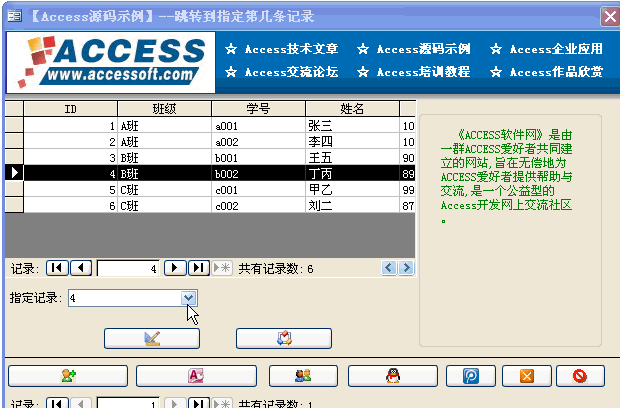This screenshot has width=620, height=408.
Task: Click the add-user icon button
Action: click(x=68, y=376)
